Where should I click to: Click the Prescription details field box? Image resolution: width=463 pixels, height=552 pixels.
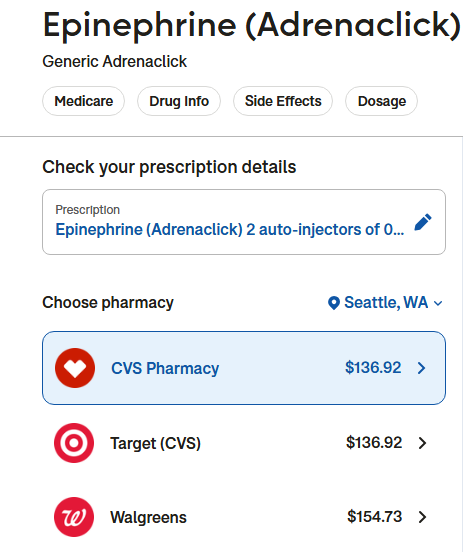point(244,222)
